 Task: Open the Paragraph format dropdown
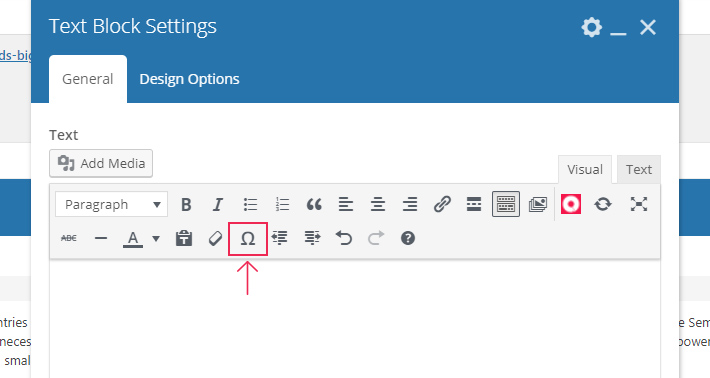pyautogui.click(x=111, y=205)
